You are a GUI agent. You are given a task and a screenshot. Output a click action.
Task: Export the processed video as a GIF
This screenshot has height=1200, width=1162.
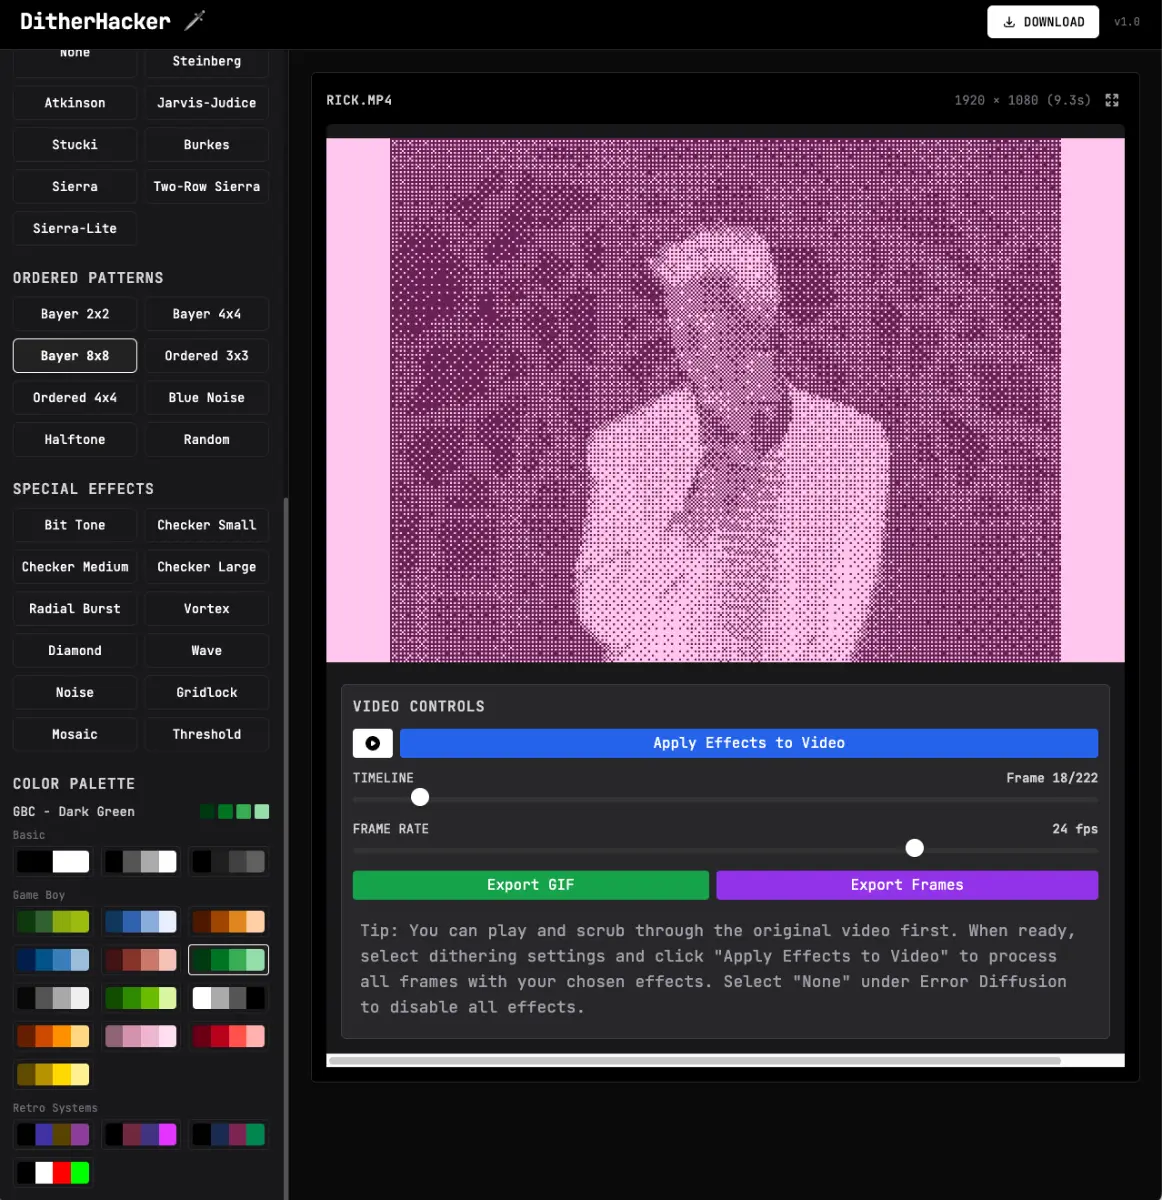pyautogui.click(x=530, y=885)
